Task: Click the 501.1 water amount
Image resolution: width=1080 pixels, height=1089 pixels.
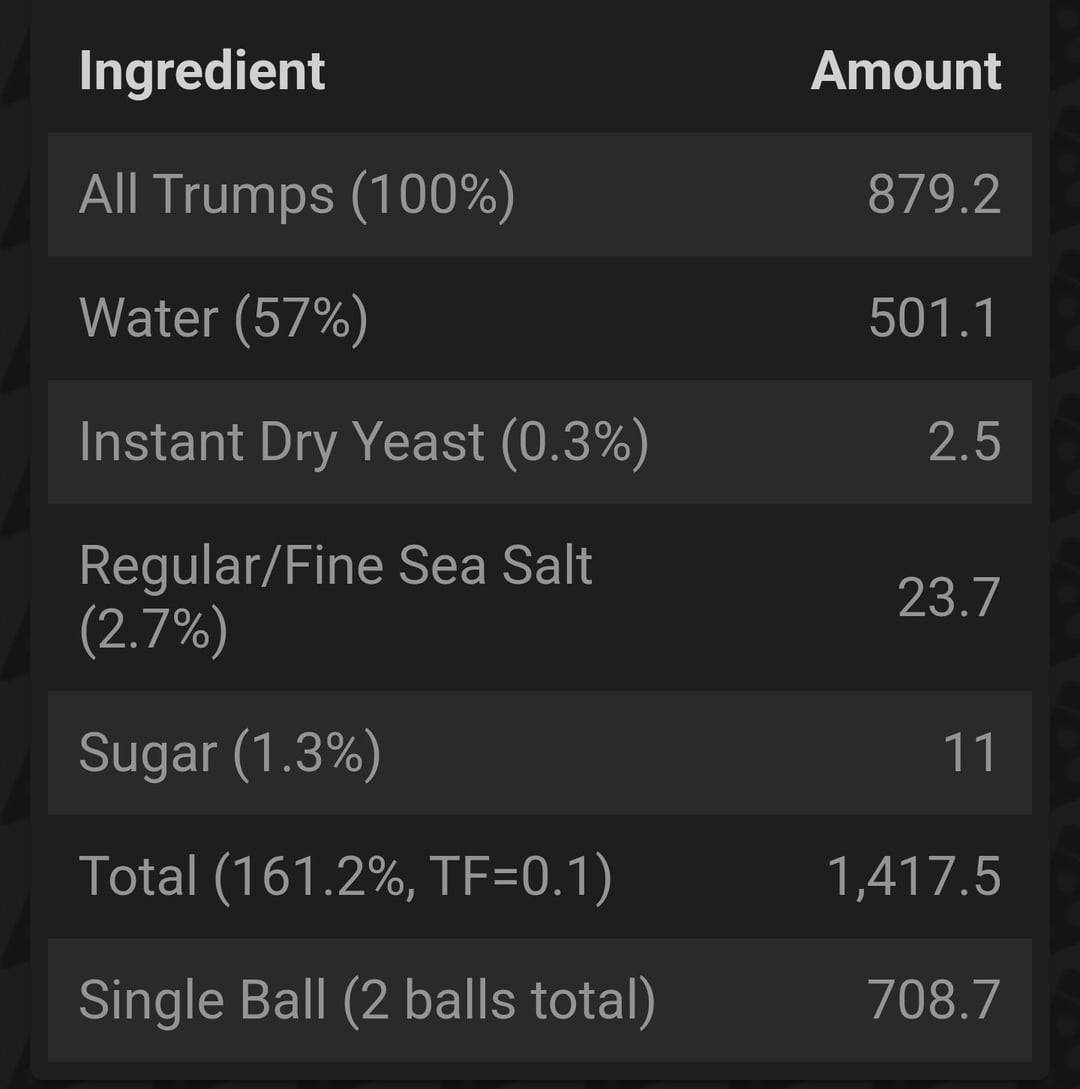Action: pyautogui.click(x=933, y=319)
